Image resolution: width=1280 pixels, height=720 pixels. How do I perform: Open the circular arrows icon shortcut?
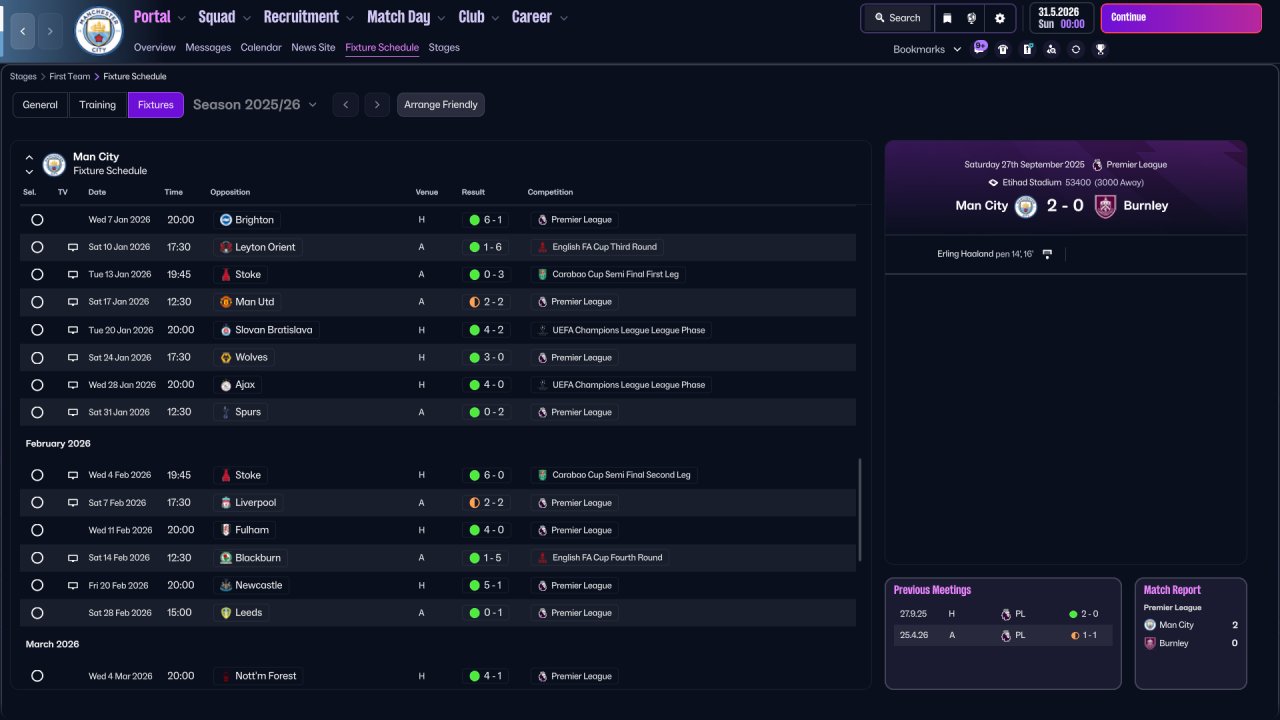point(1076,49)
